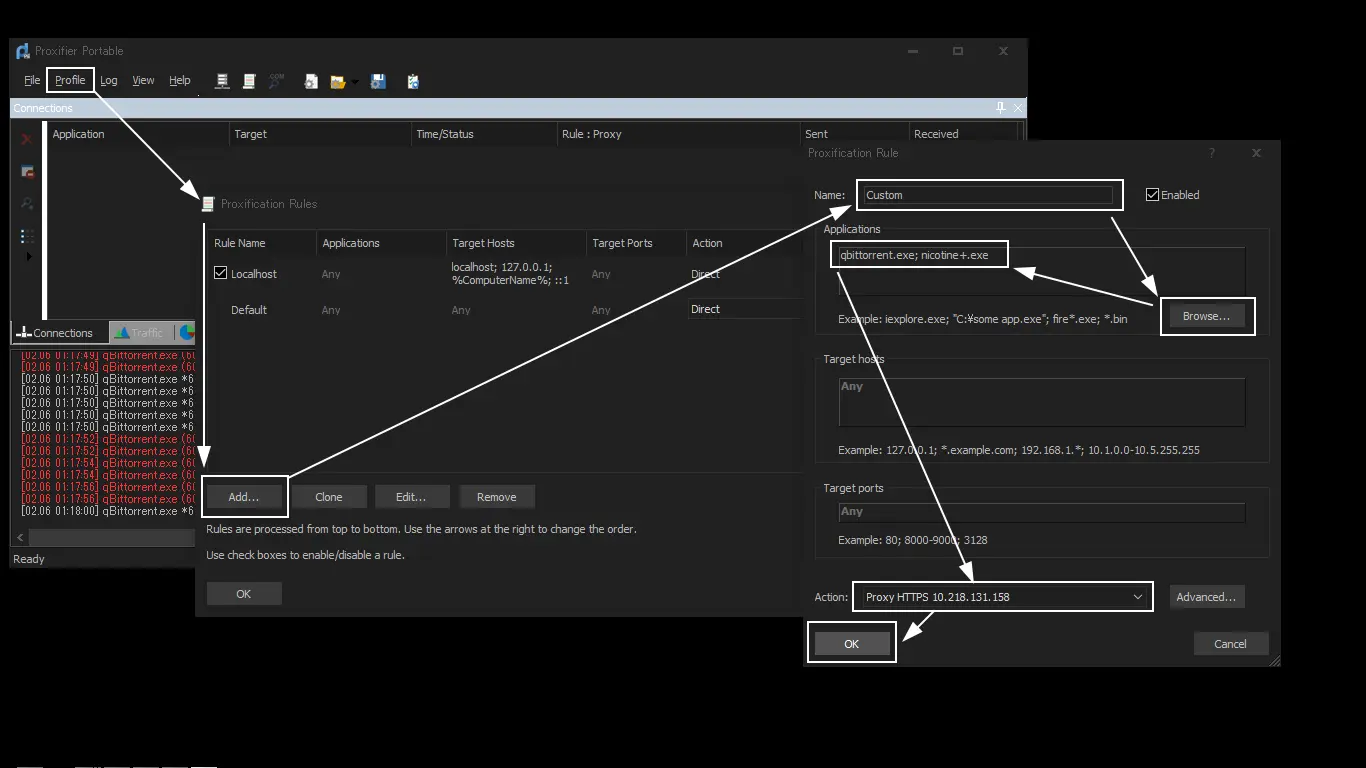Toggle the Enabled checkbox
The width and height of the screenshot is (1366, 768).
point(1152,195)
